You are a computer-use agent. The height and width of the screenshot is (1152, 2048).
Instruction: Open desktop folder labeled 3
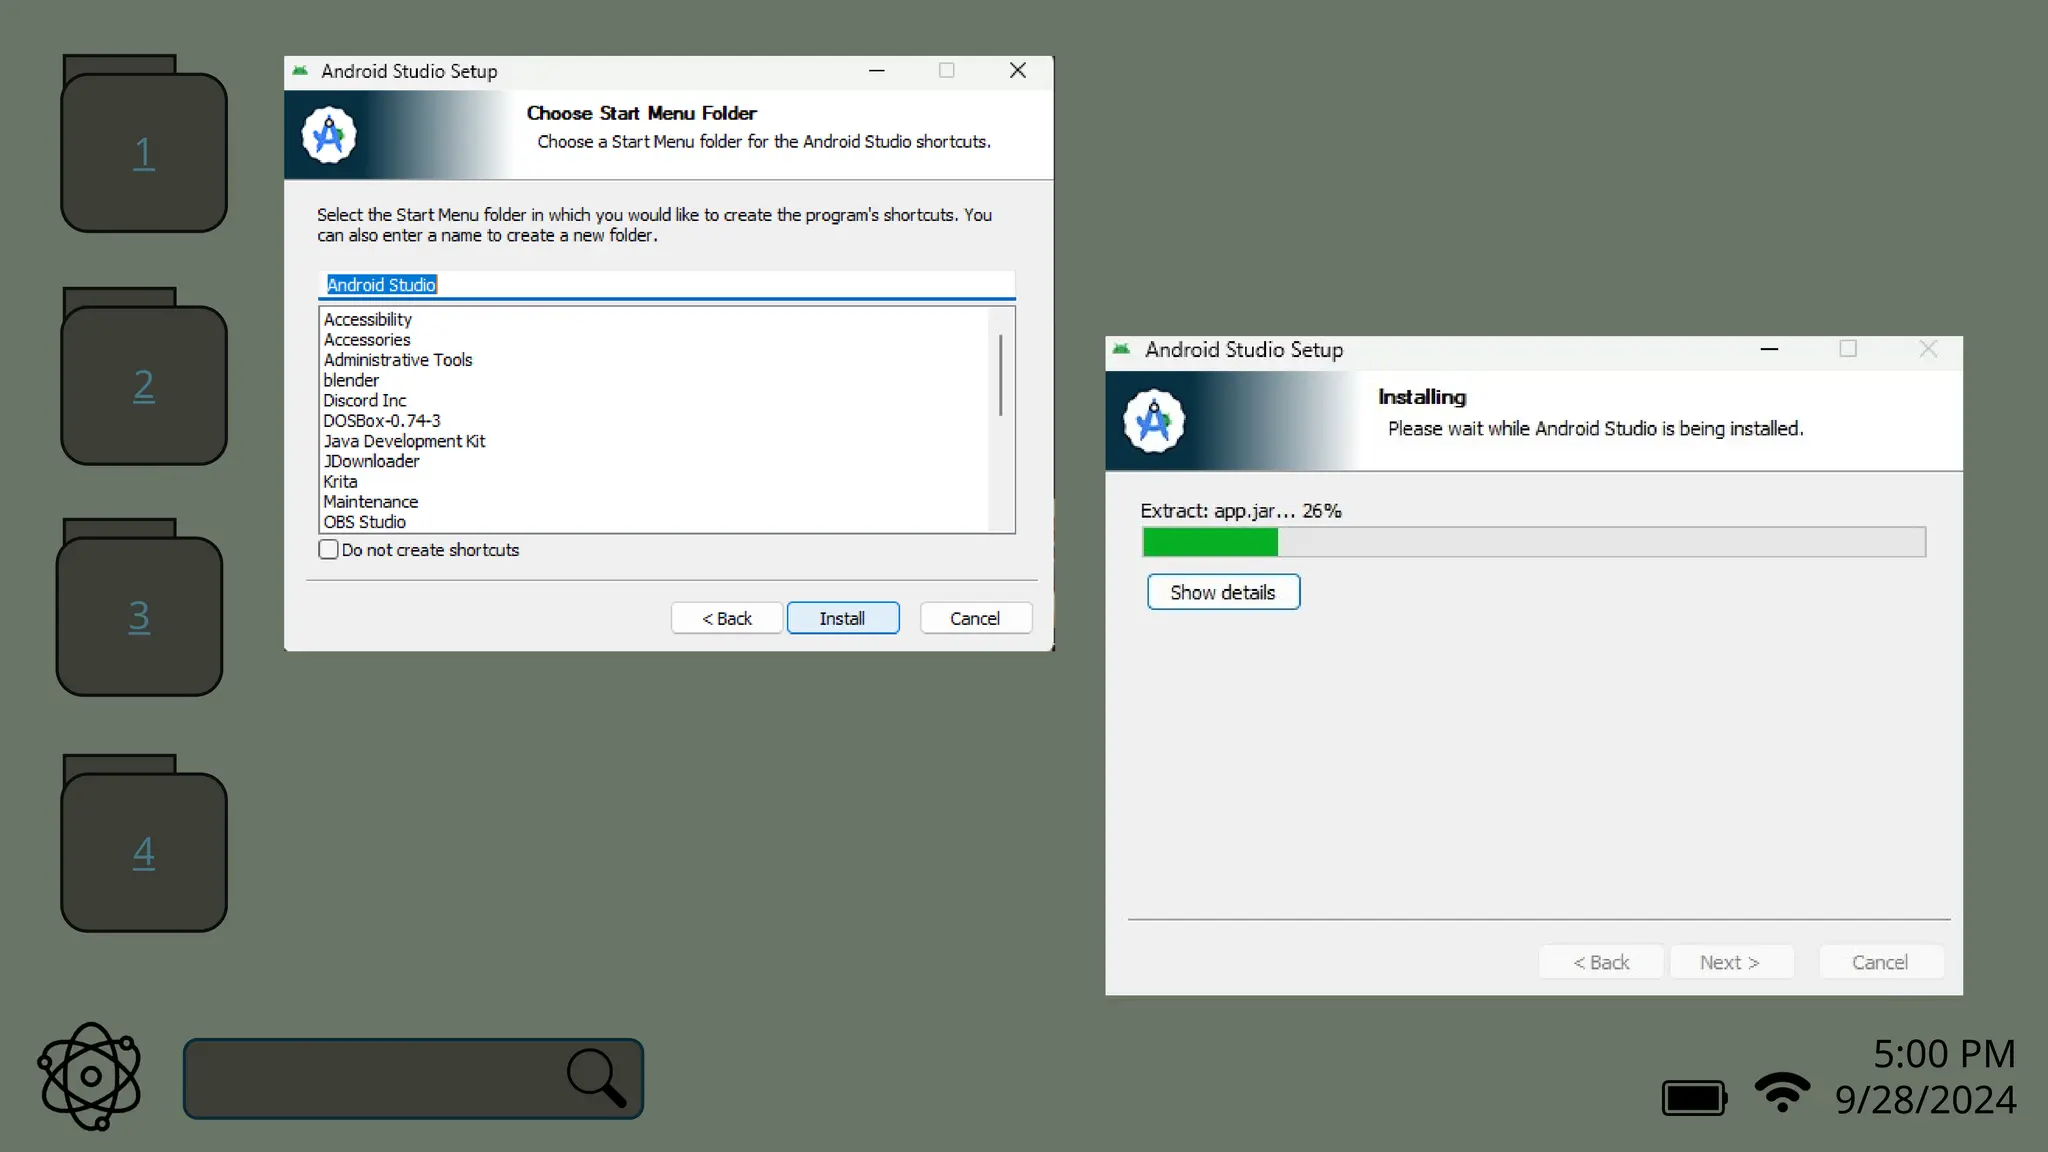(x=139, y=614)
